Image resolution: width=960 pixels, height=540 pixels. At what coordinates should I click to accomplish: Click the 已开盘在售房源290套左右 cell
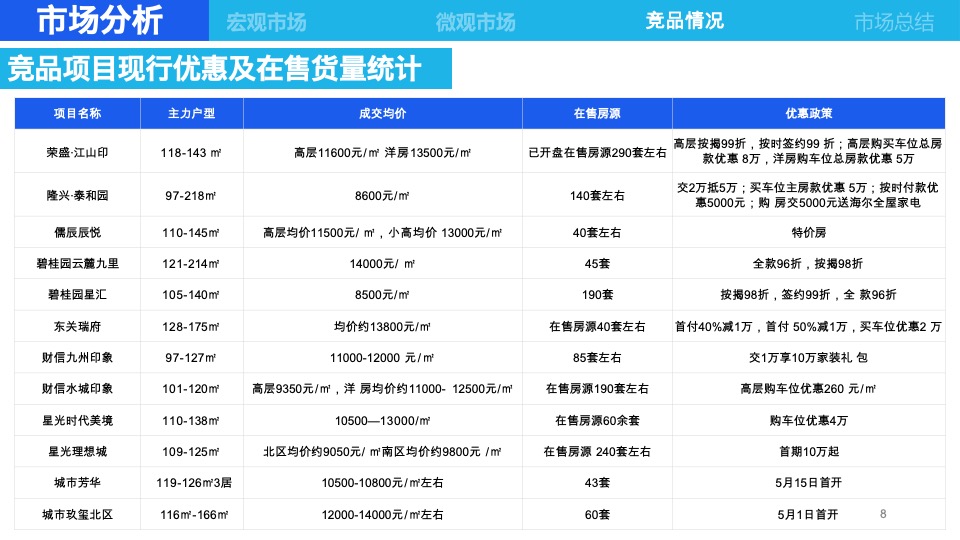pos(597,152)
